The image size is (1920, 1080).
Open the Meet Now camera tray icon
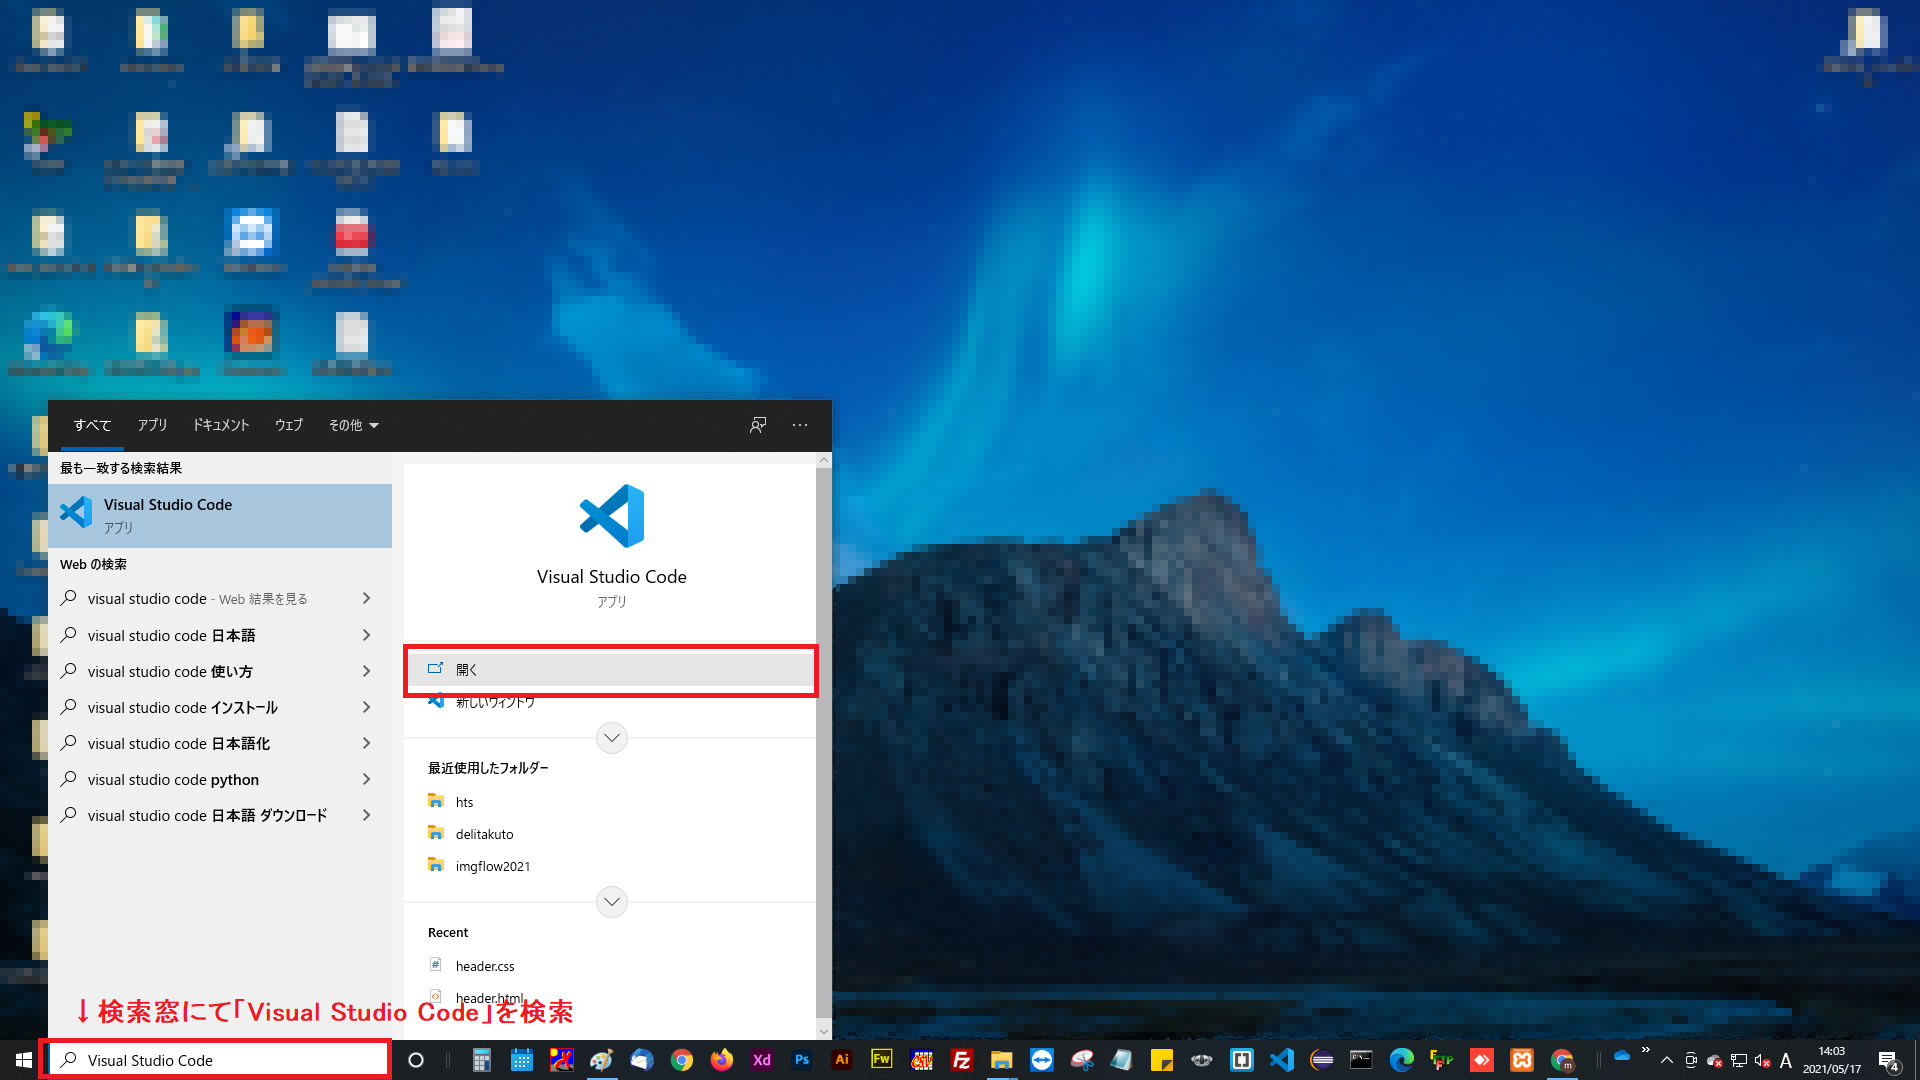(1691, 1060)
